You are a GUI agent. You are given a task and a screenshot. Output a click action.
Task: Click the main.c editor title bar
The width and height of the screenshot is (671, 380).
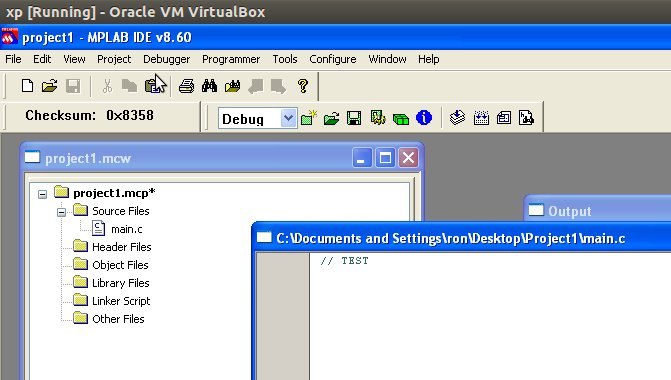tap(462, 238)
